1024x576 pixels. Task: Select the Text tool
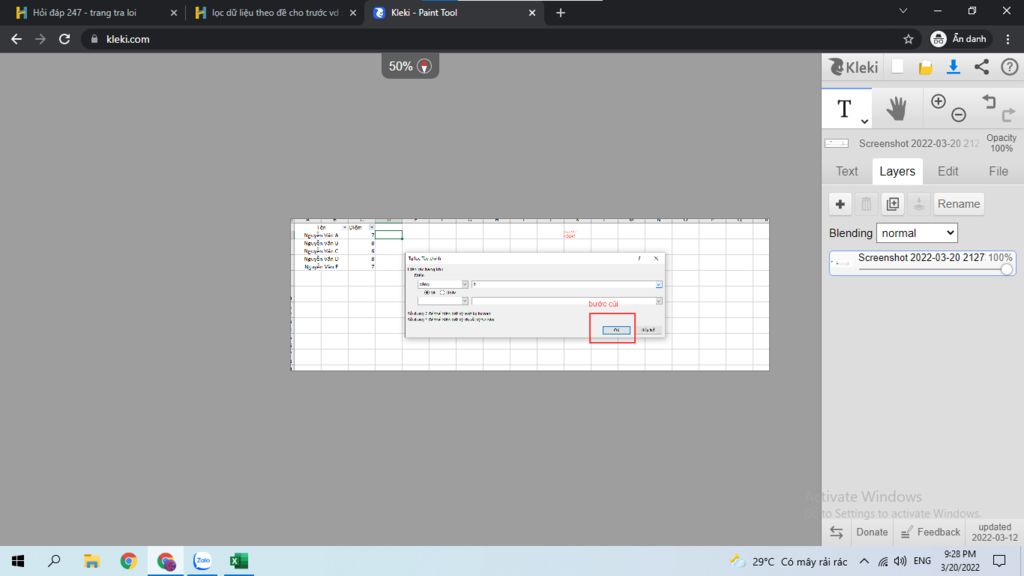point(844,109)
